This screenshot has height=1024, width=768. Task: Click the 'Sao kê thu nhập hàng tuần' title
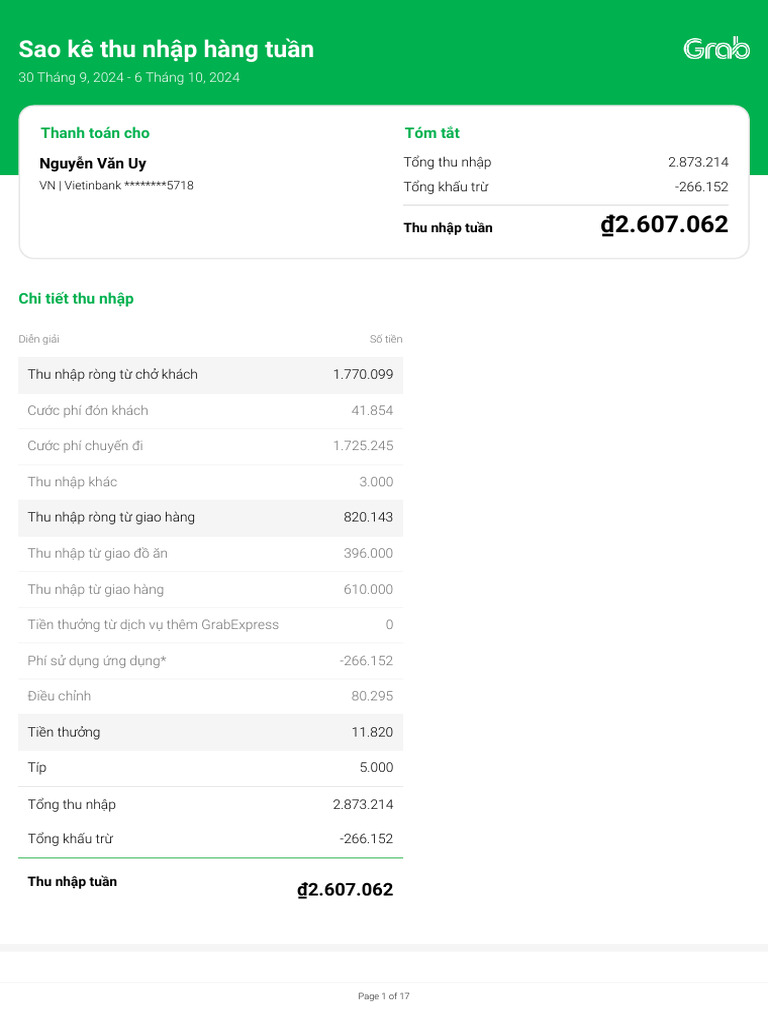(x=166, y=49)
